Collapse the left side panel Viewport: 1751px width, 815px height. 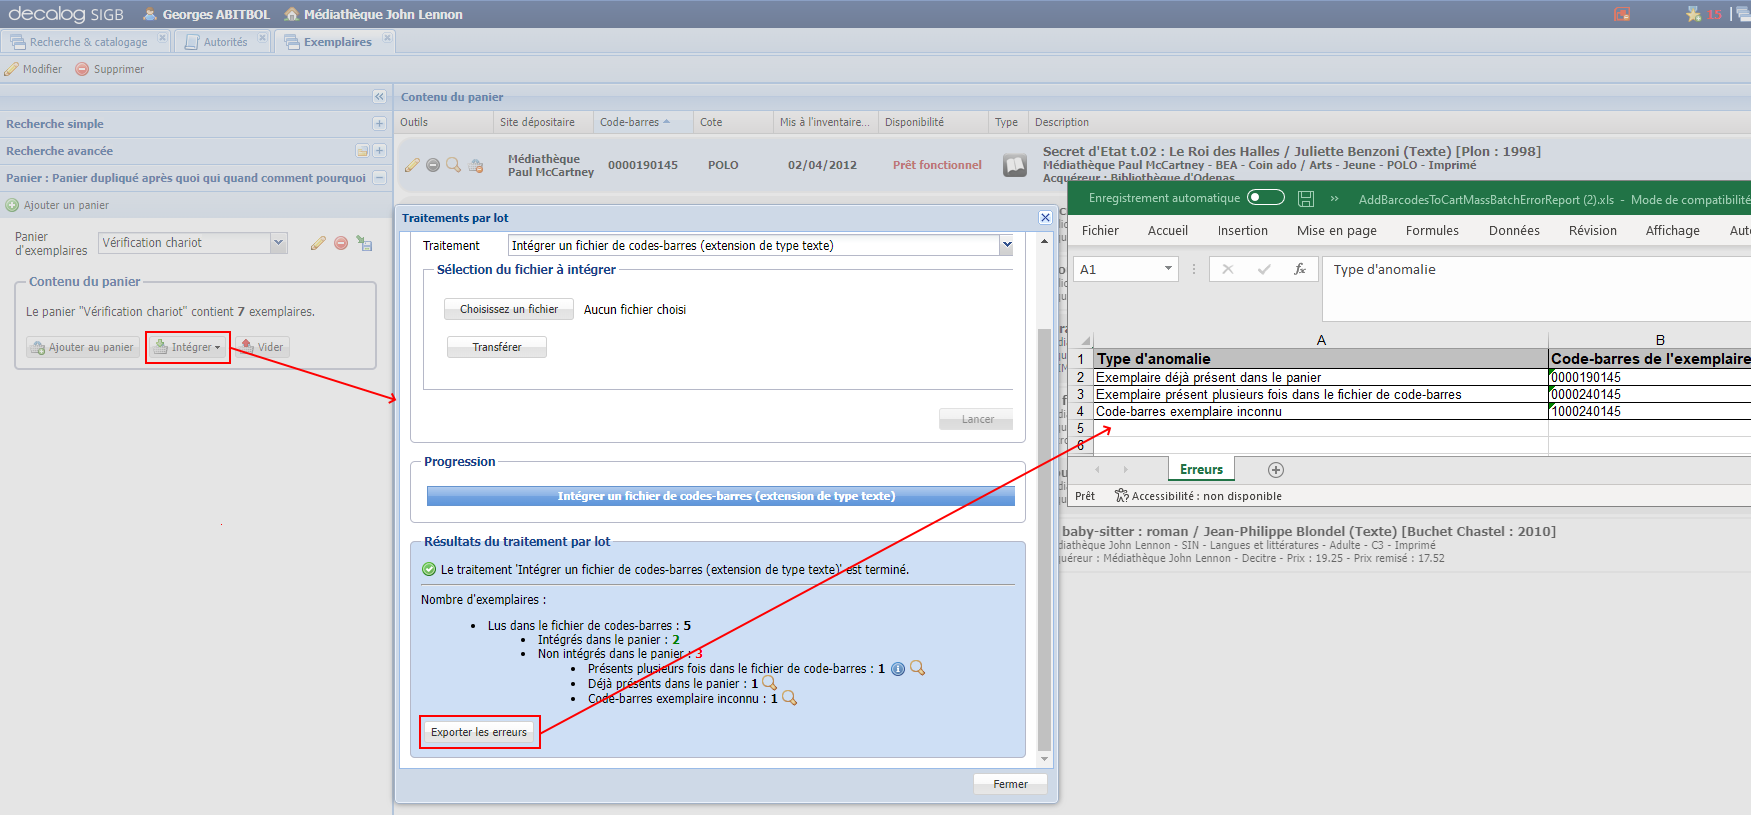click(x=379, y=97)
